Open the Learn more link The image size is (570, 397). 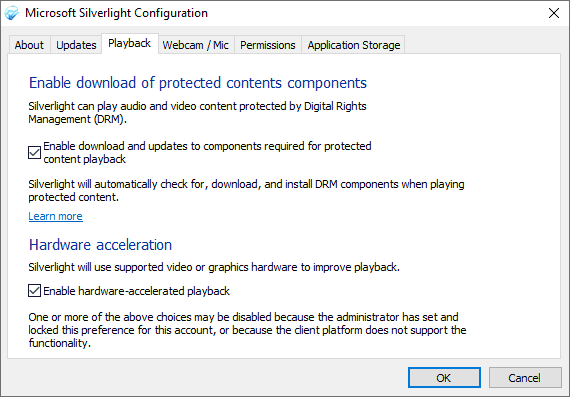[56, 216]
